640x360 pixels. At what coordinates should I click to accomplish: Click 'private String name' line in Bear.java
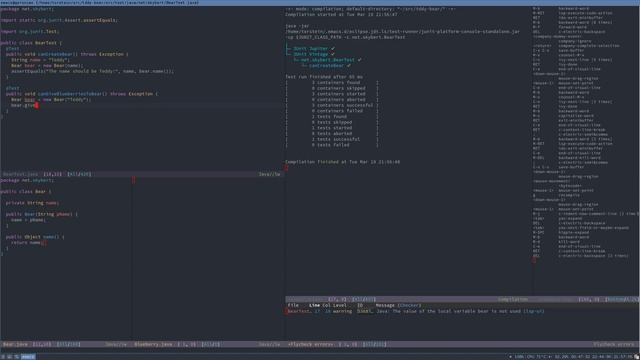click(x=33, y=203)
